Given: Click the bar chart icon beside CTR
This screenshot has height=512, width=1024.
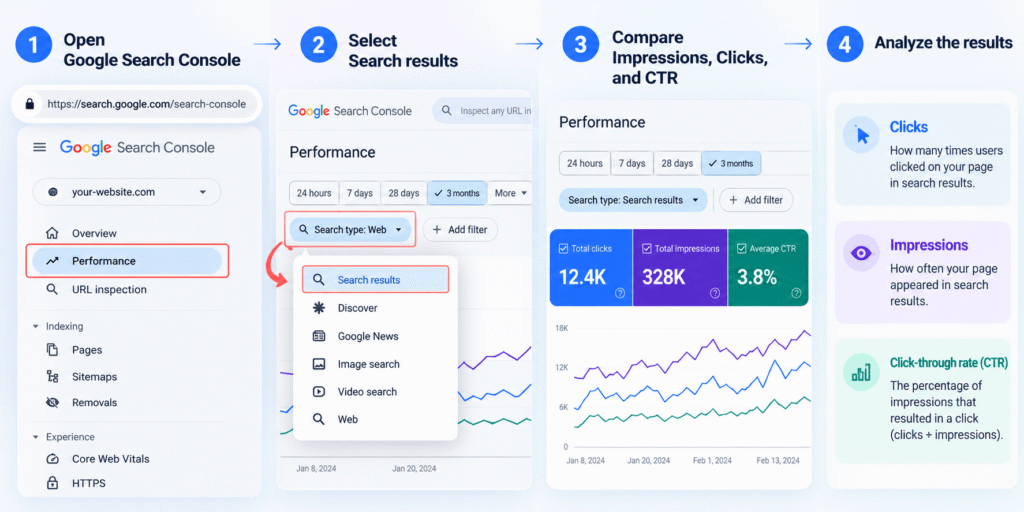Looking at the screenshot, I should pyautogui.click(x=861, y=373).
